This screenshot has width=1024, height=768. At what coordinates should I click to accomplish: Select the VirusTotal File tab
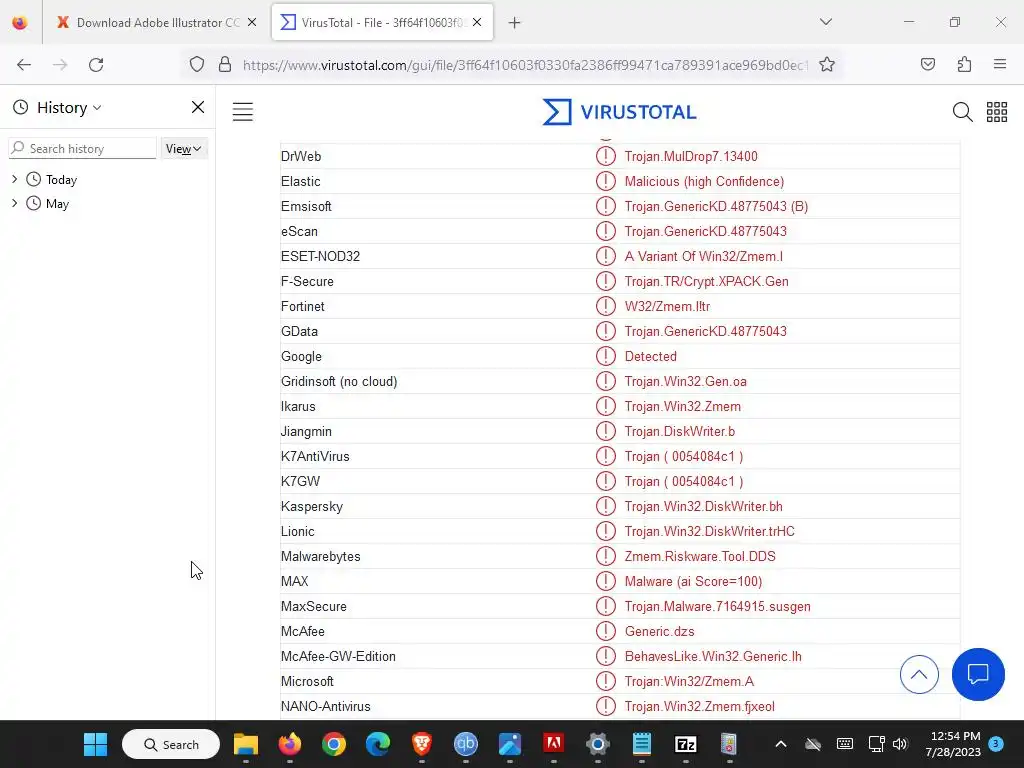pos(382,22)
